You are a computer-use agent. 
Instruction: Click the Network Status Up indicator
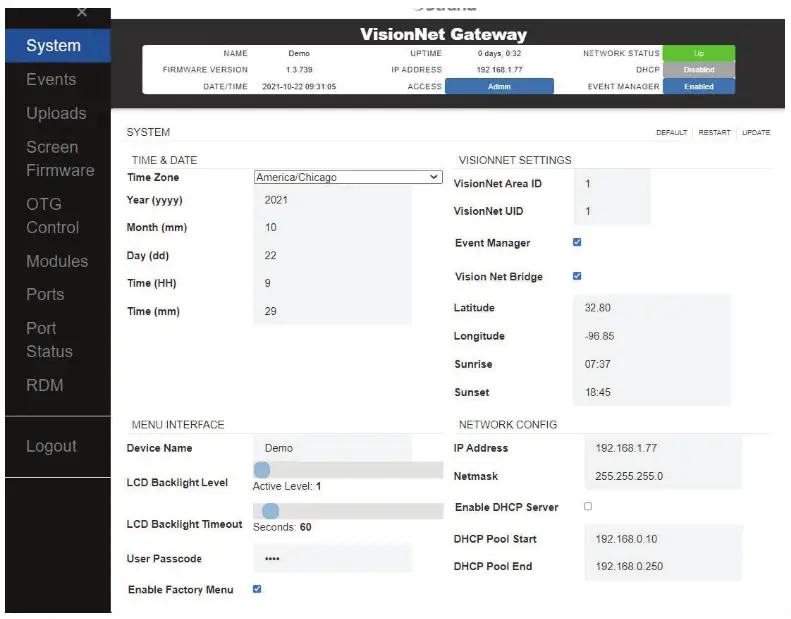tap(699, 53)
